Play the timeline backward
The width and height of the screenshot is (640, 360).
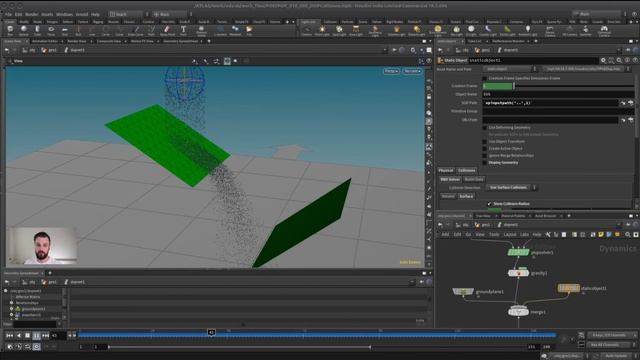[19, 336]
